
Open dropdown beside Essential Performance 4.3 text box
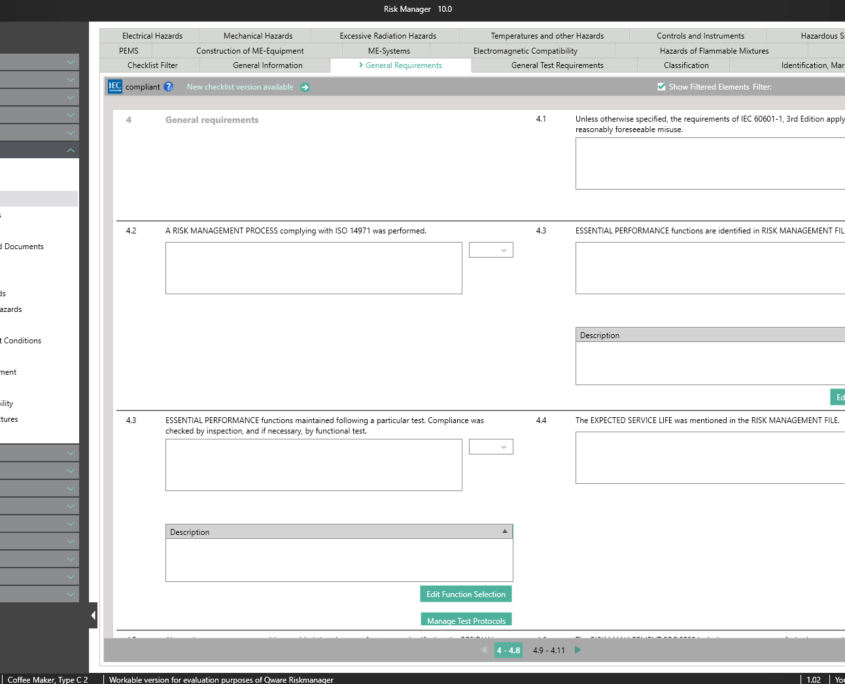tap(490, 447)
